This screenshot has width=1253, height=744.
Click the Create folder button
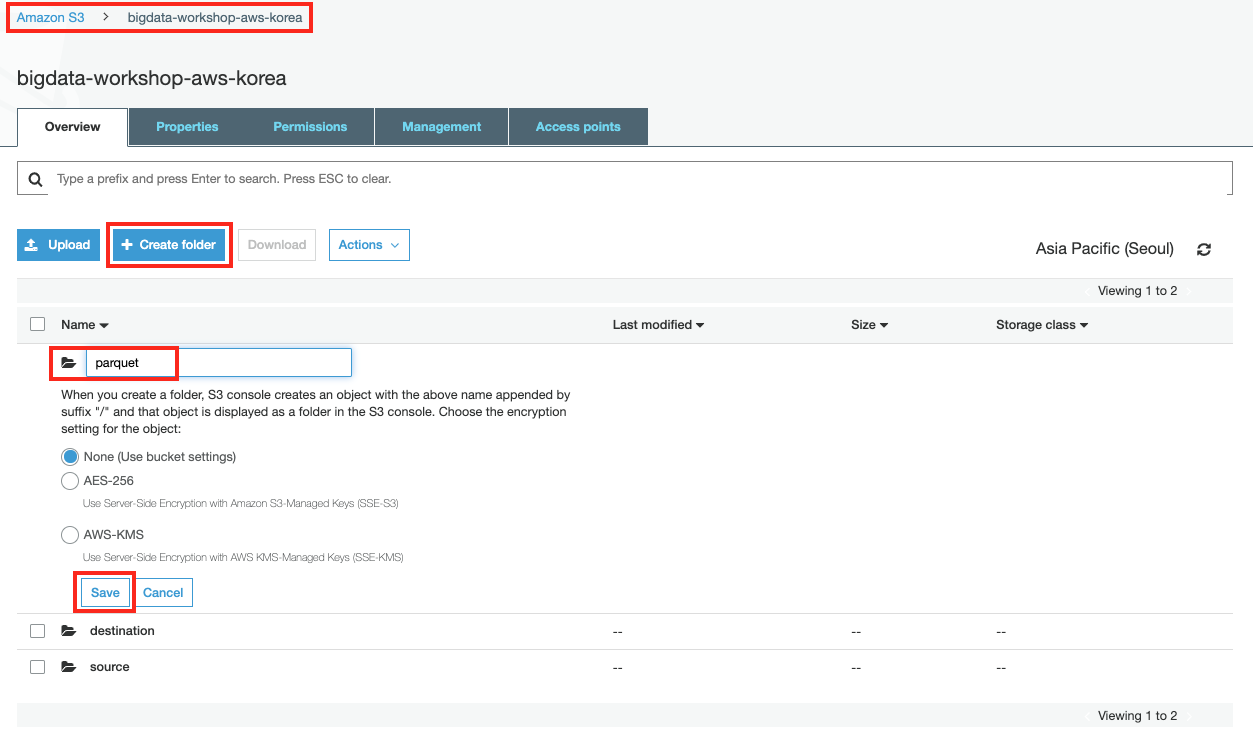(169, 245)
